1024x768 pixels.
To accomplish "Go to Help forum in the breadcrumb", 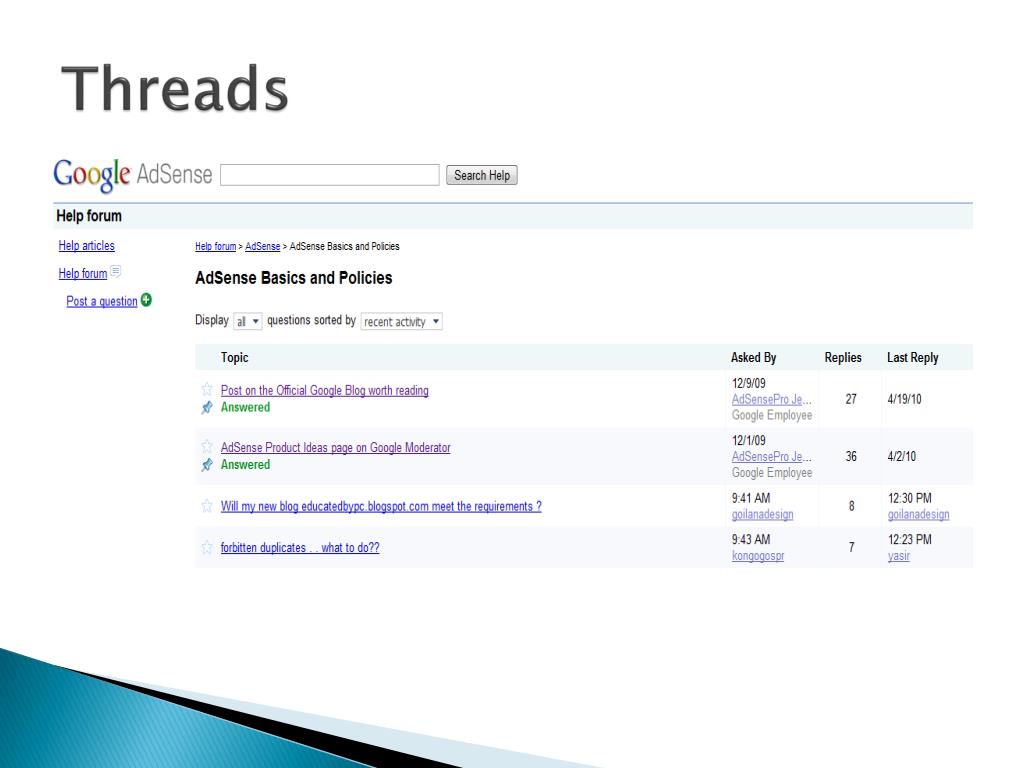I will (216, 246).
